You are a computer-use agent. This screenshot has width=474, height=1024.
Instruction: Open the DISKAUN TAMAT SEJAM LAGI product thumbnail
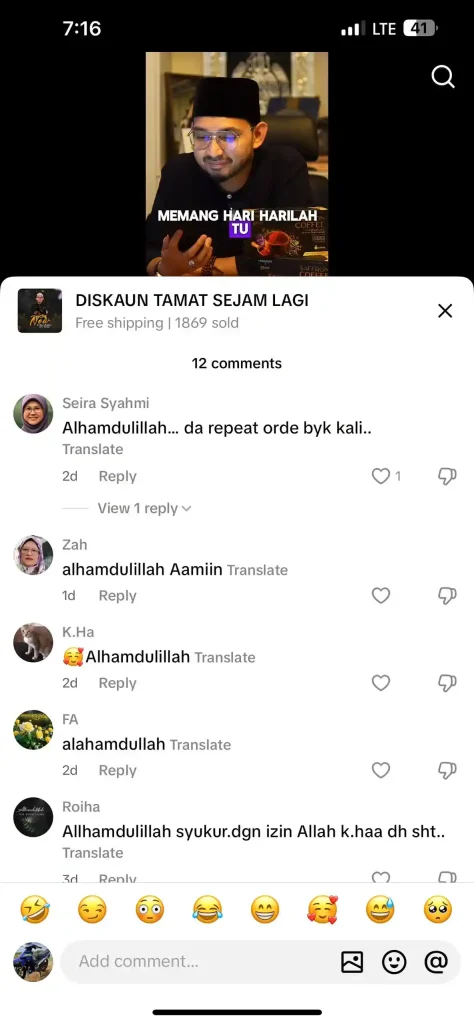point(40,311)
